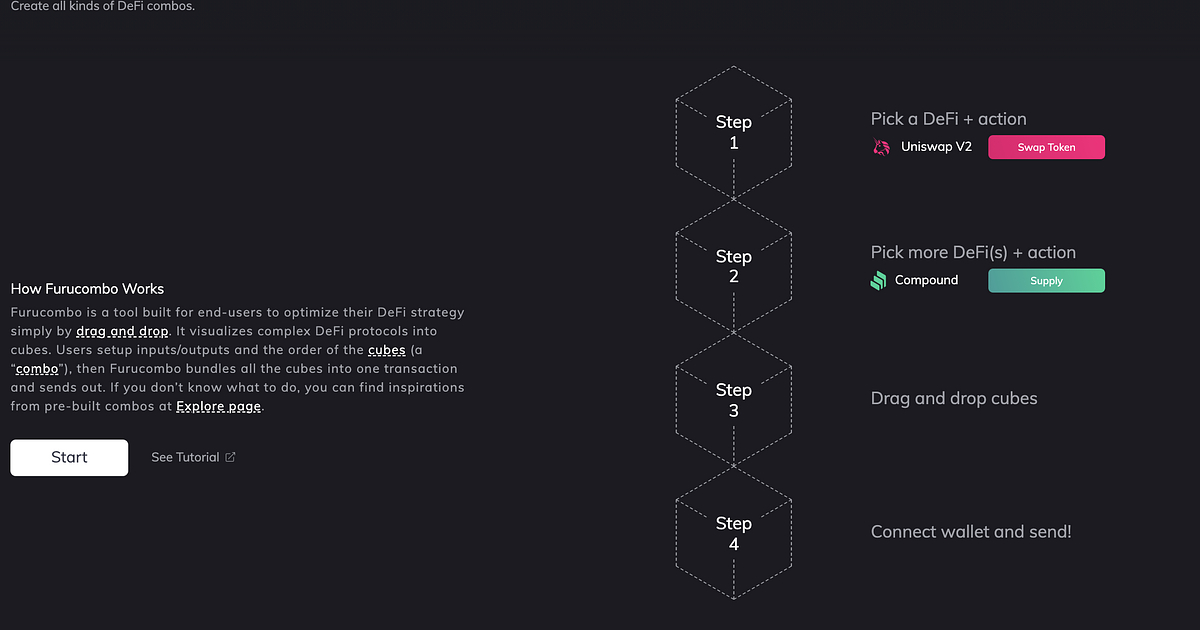Click the "How Furucombo Works" heading
This screenshot has width=1200, height=630.
tap(87, 289)
